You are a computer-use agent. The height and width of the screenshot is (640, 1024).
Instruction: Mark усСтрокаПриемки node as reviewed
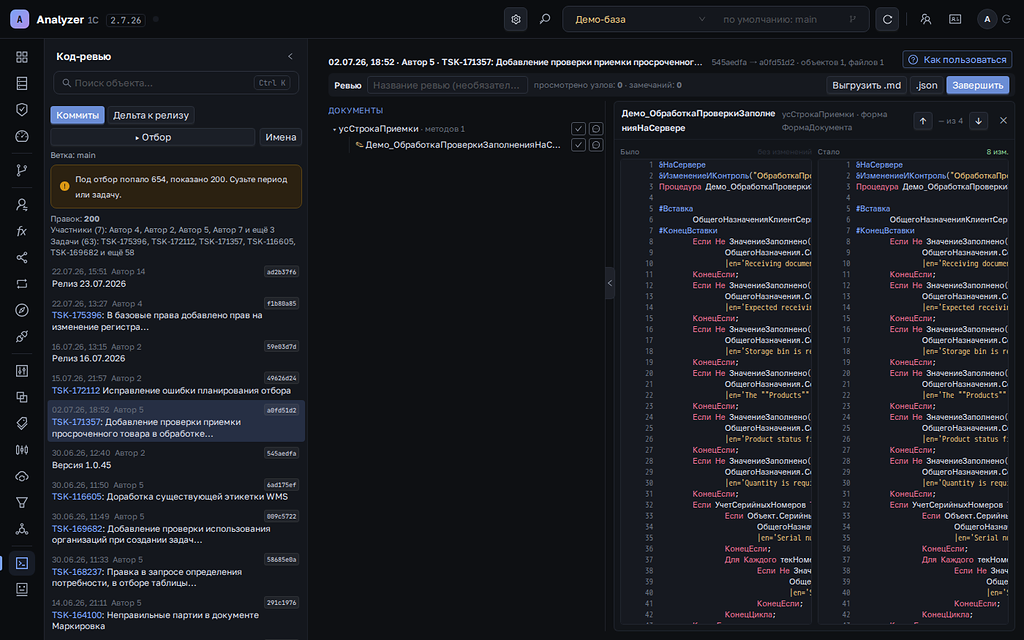tap(578, 129)
